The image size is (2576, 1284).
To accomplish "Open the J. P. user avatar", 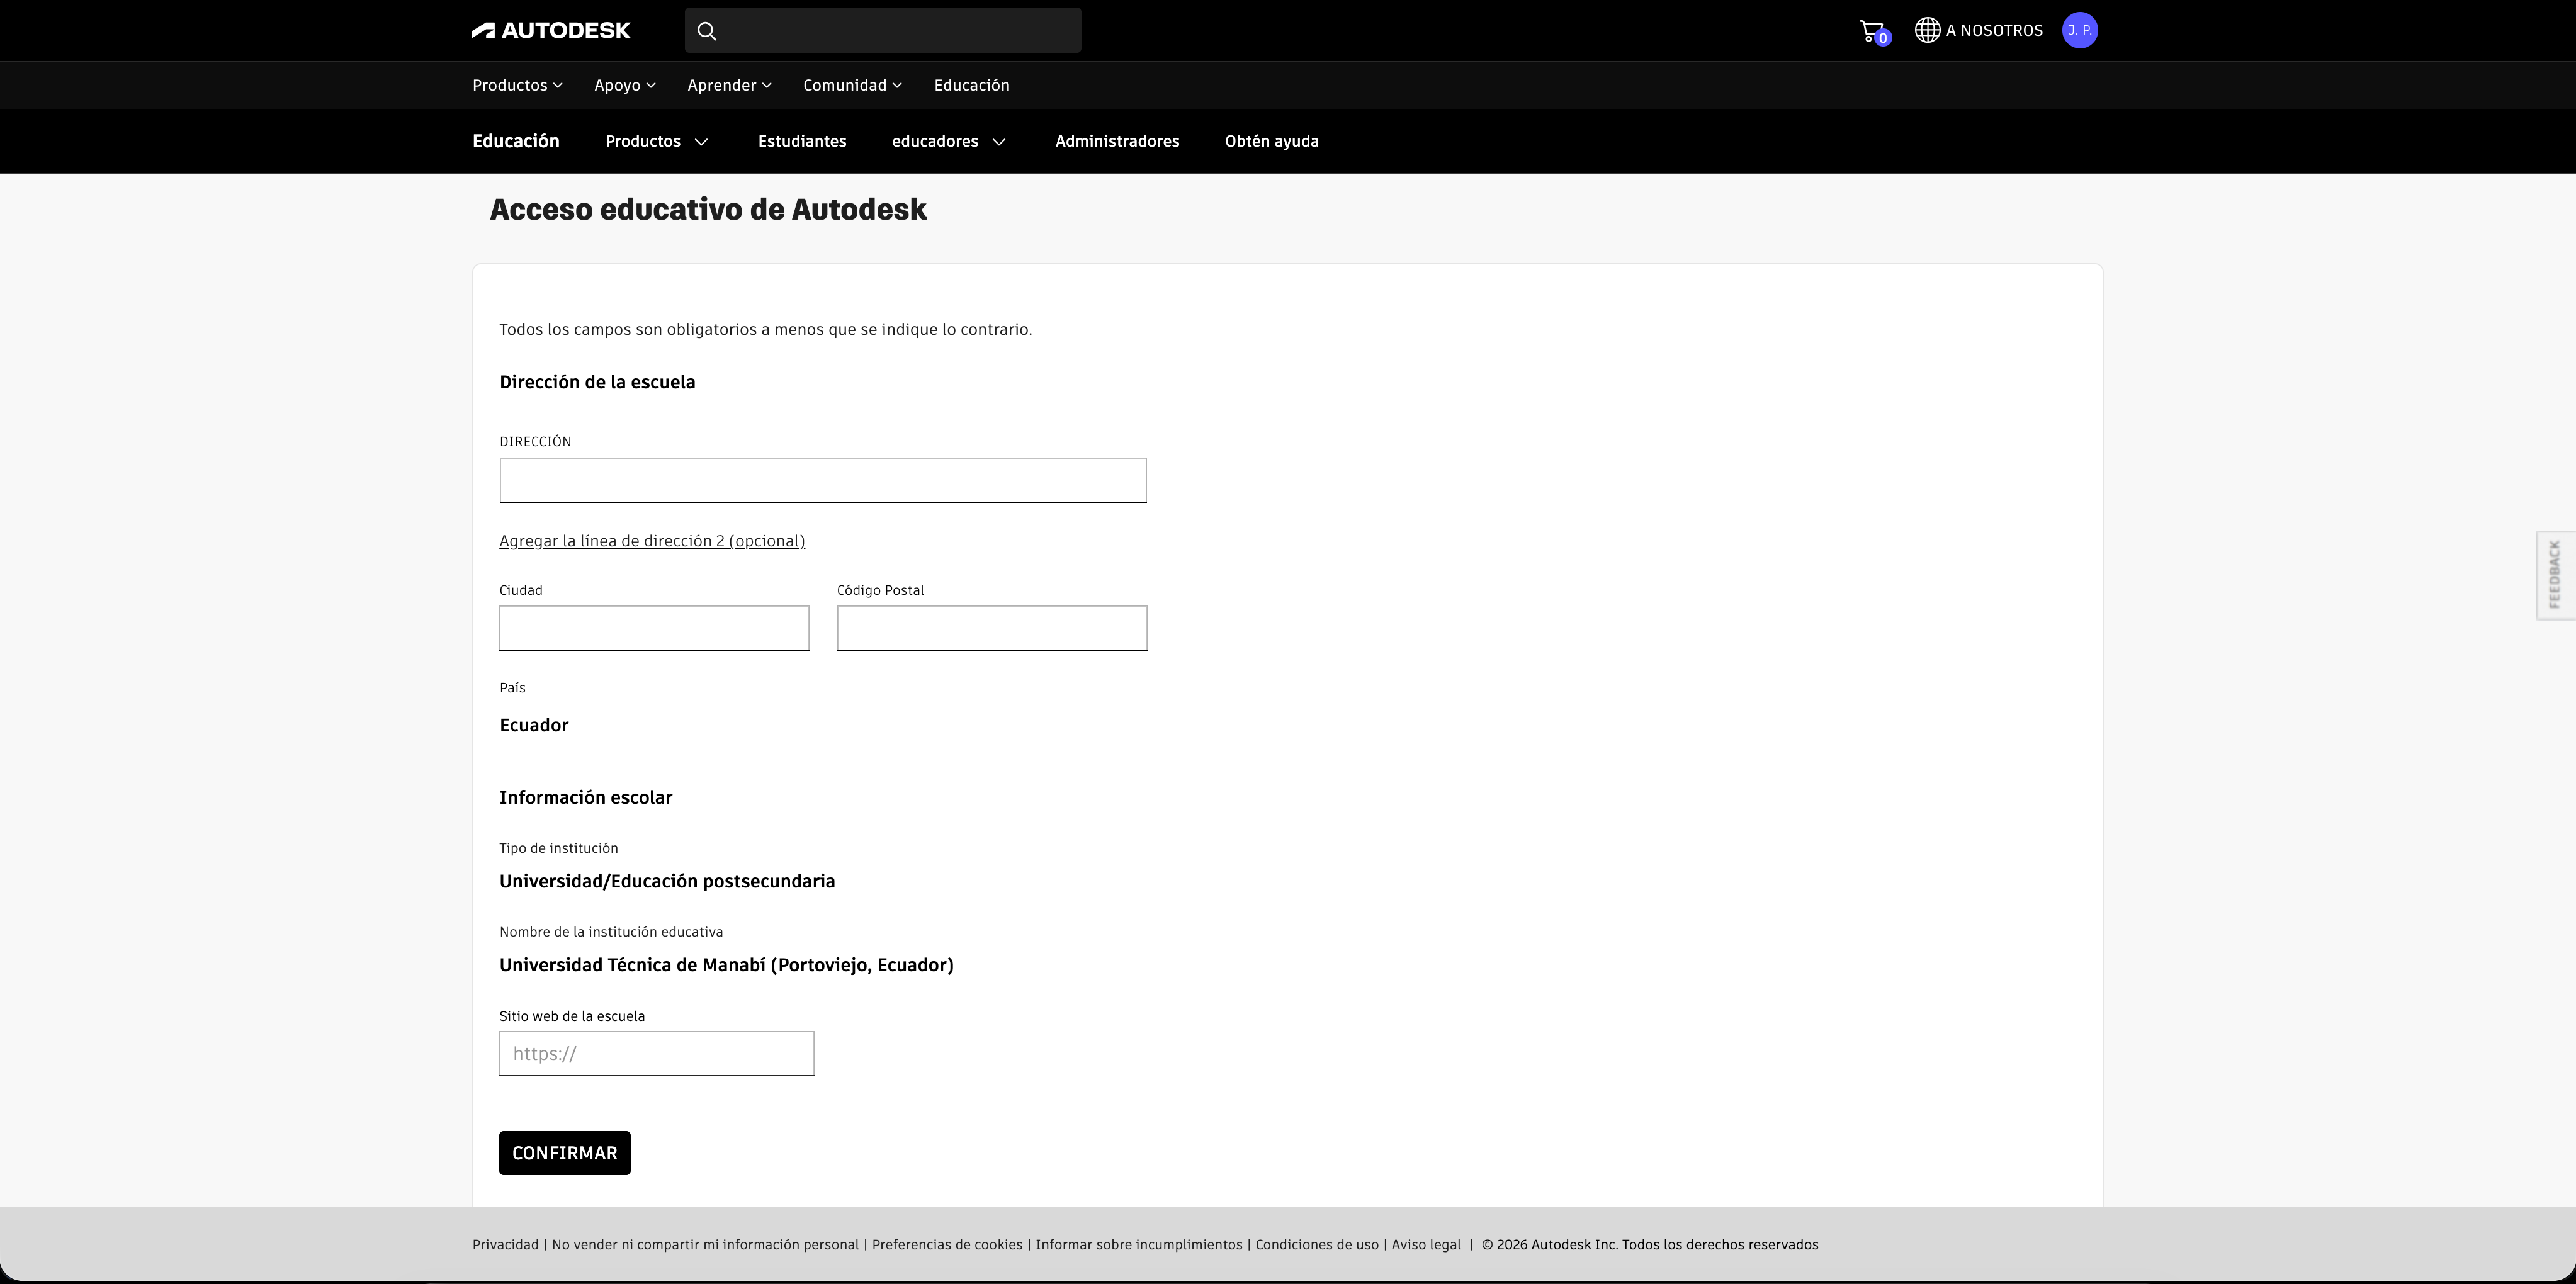I will [2080, 30].
